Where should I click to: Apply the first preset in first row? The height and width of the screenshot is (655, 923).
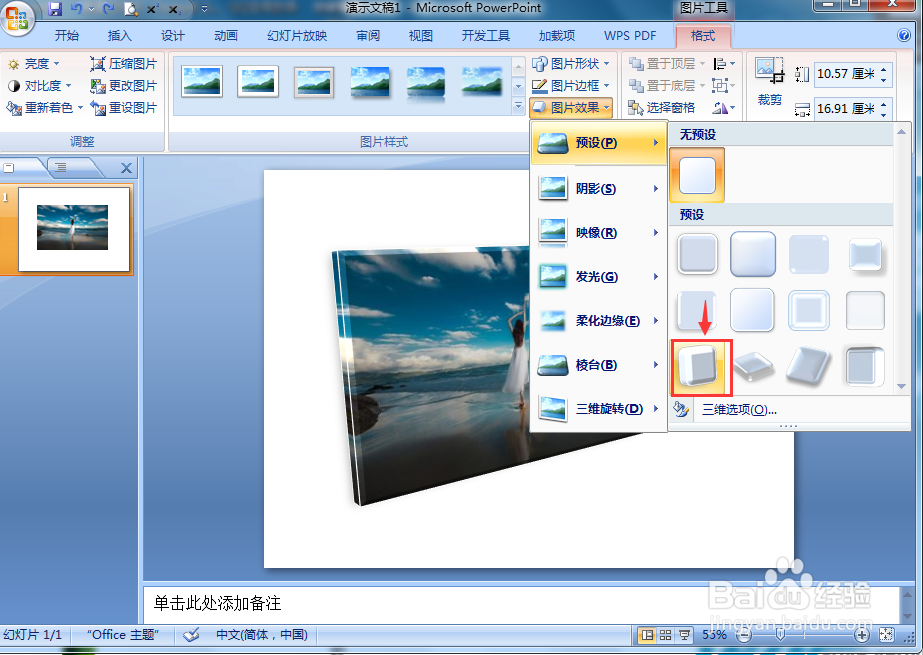coord(697,254)
